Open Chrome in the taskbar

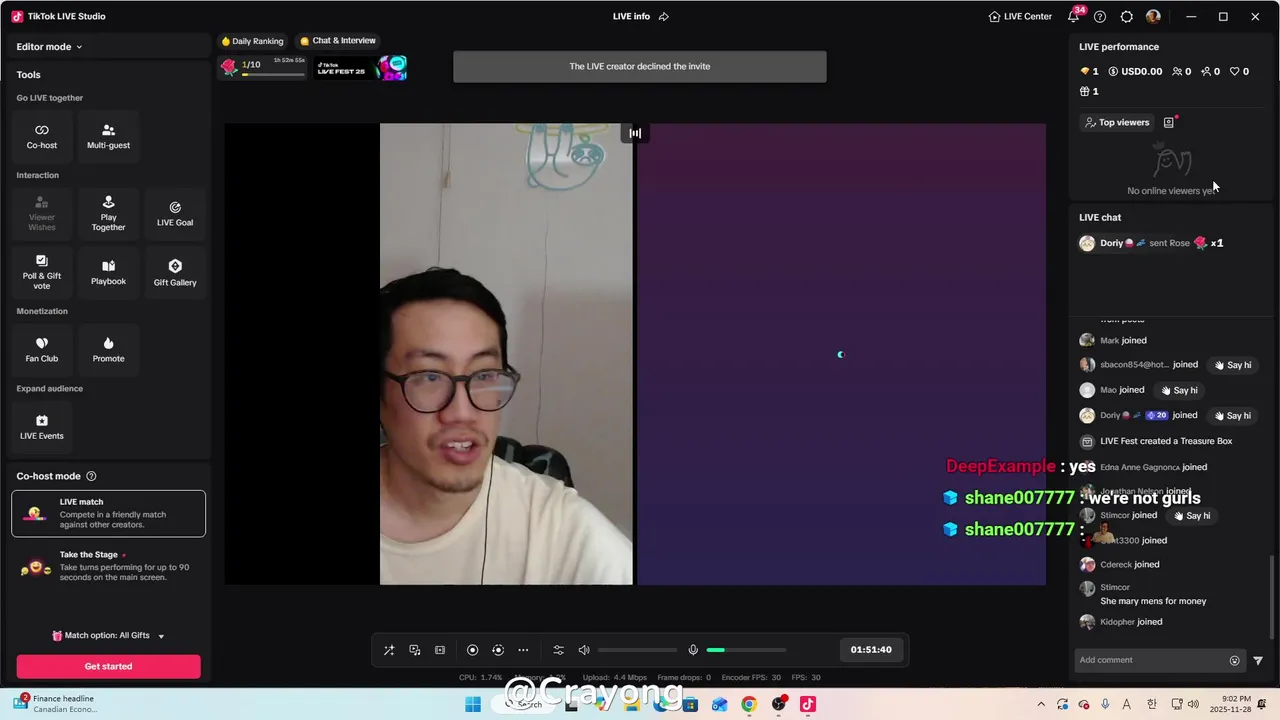[x=749, y=704]
